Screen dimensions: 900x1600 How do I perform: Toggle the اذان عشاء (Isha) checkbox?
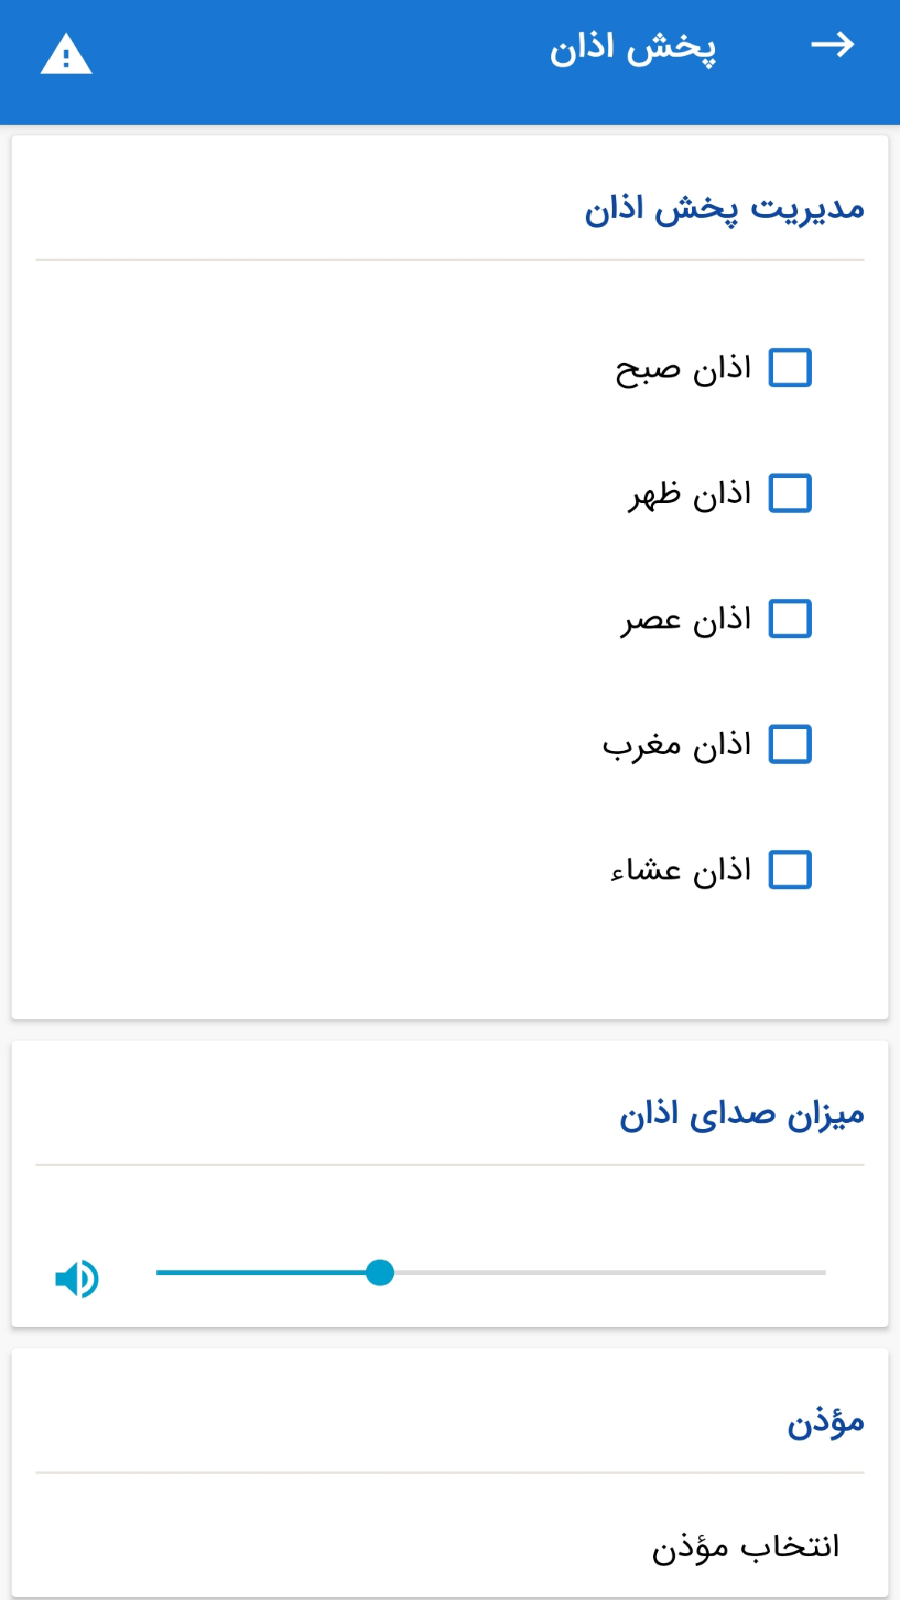pos(789,870)
